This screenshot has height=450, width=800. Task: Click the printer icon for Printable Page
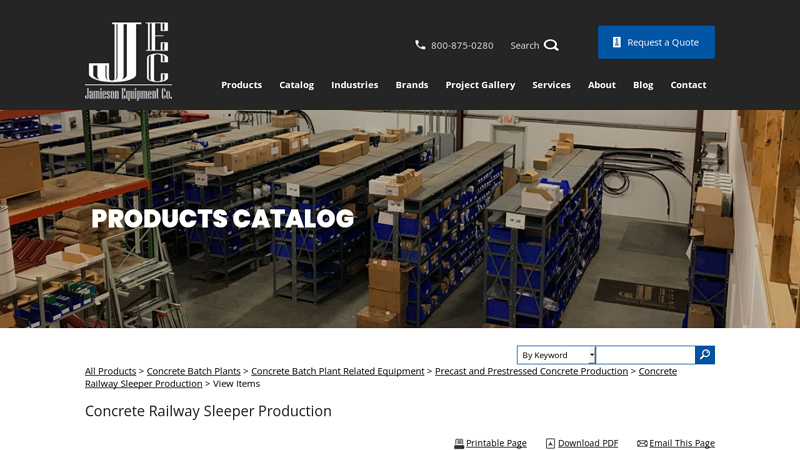click(459, 443)
